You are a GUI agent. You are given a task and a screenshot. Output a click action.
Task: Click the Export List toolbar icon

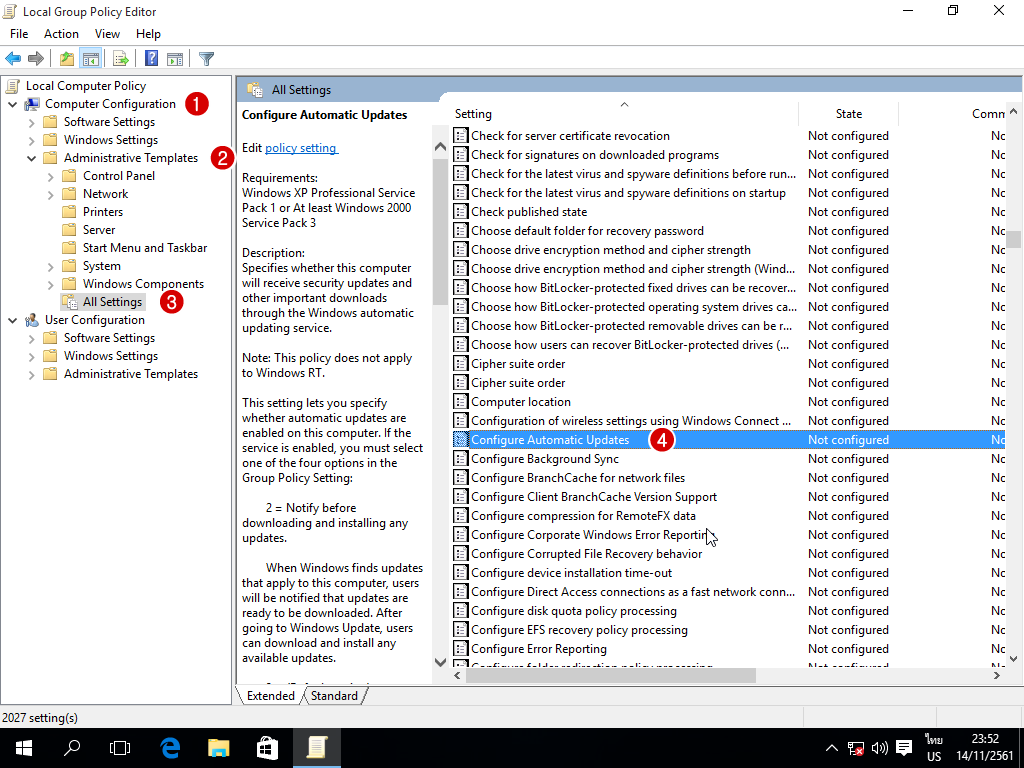[121, 59]
